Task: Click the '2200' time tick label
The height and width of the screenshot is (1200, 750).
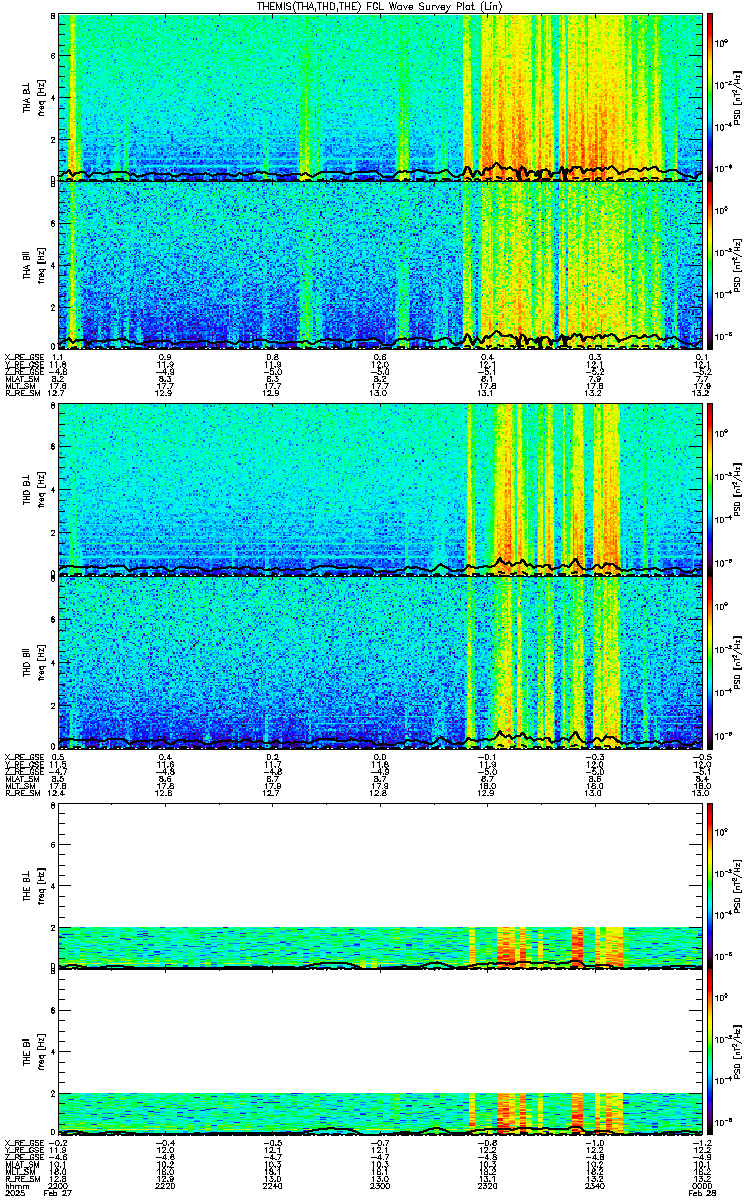Action: pos(59,1188)
